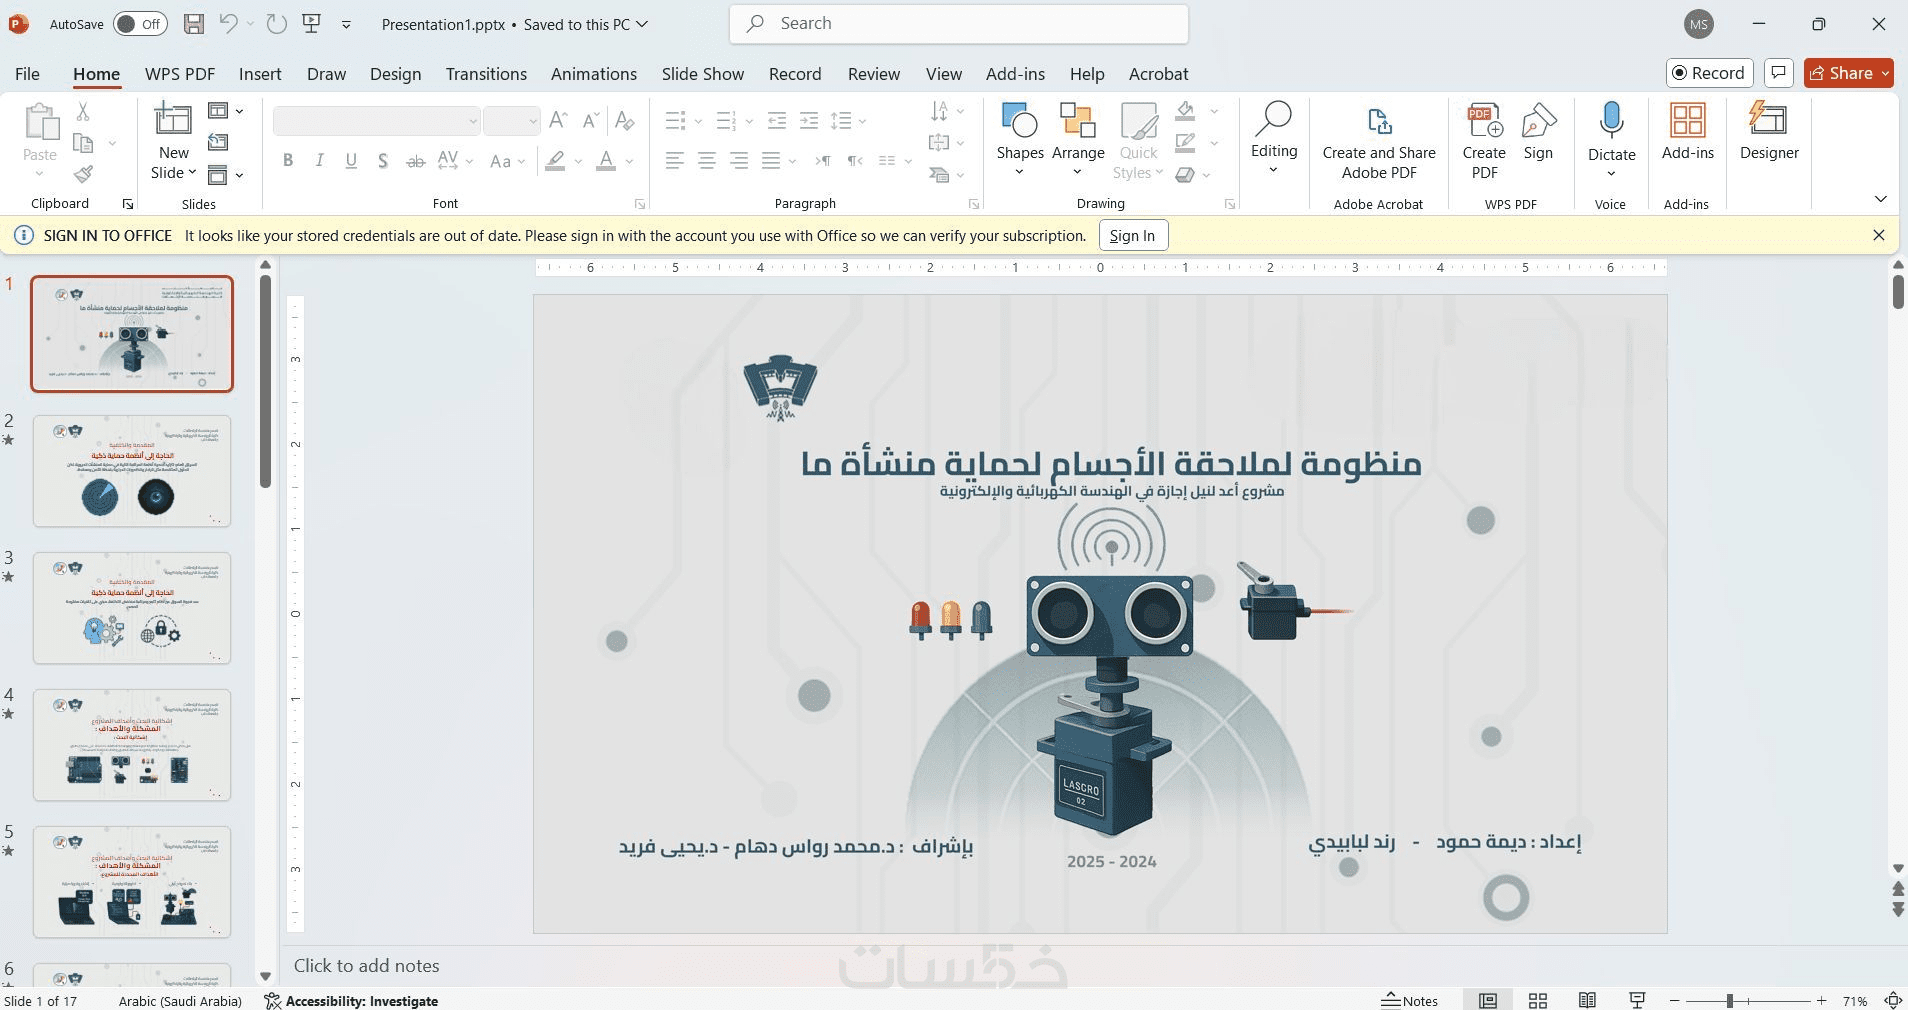Apply text shadow formatting
Image resolution: width=1908 pixels, height=1010 pixels.
coord(383,161)
